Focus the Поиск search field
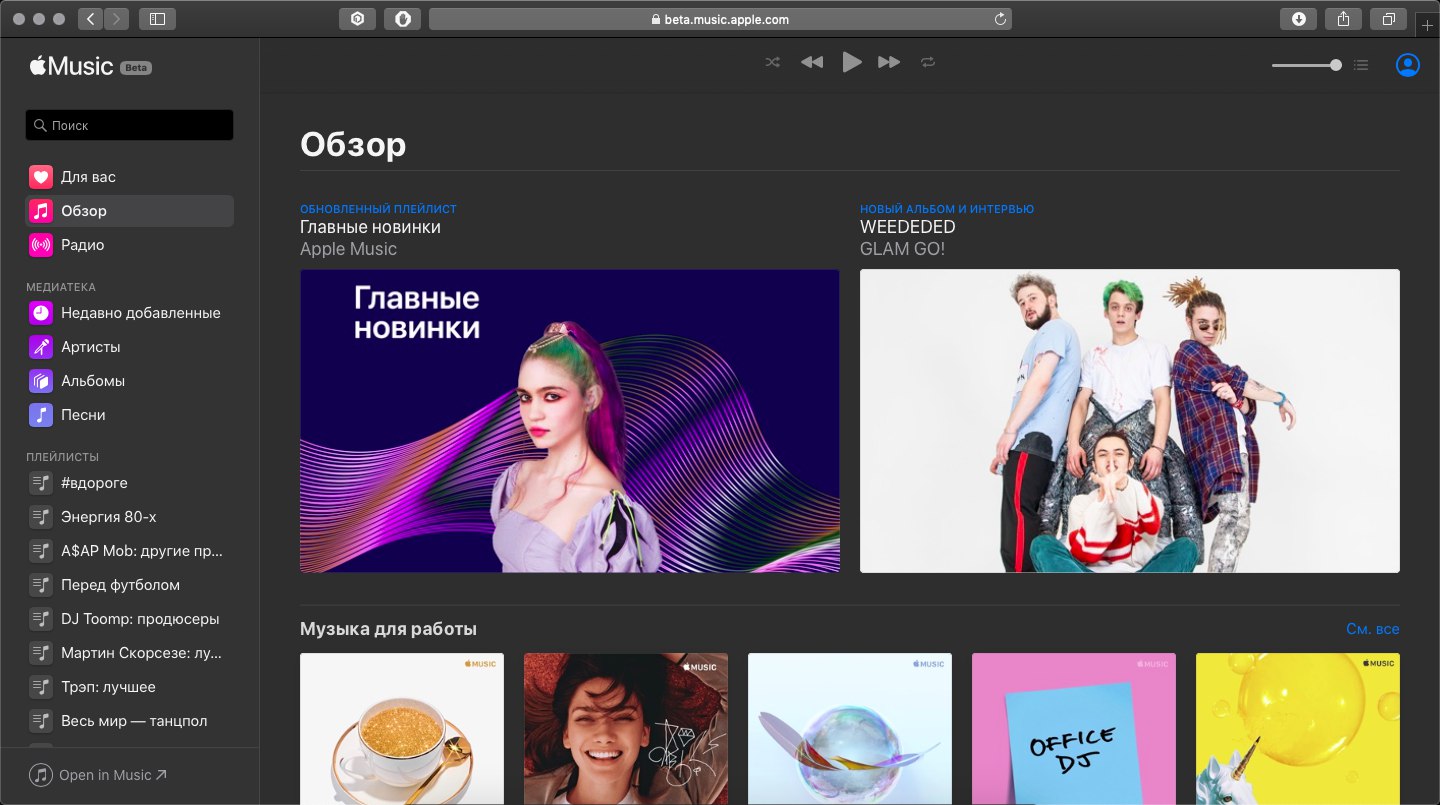The width and height of the screenshot is (1440, 805). [129, 125]
